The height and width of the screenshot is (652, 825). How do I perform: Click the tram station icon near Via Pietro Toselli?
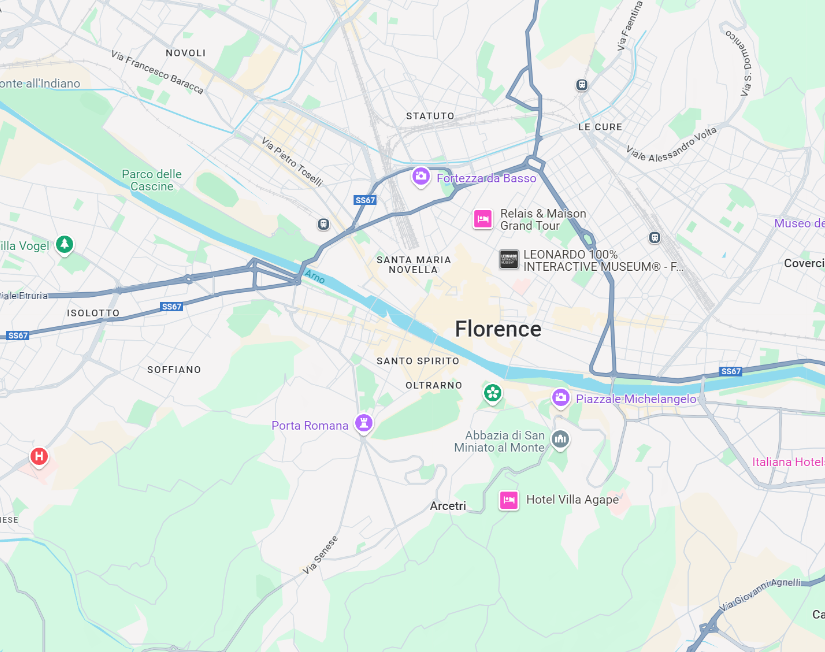pyautogui.click(x=324, y=225)
